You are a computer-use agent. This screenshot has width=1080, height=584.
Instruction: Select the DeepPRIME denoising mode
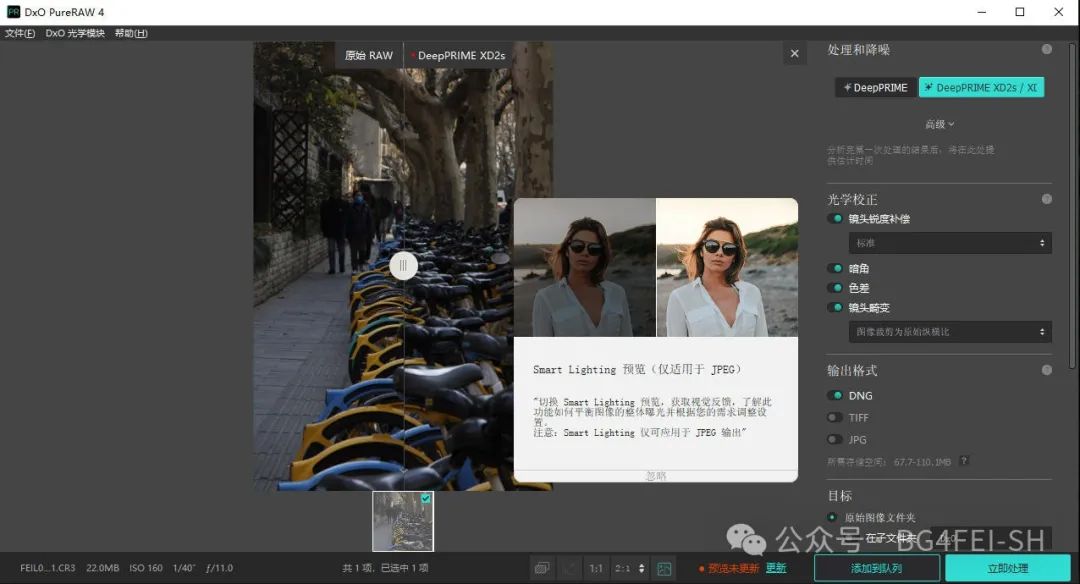point(875,87)
